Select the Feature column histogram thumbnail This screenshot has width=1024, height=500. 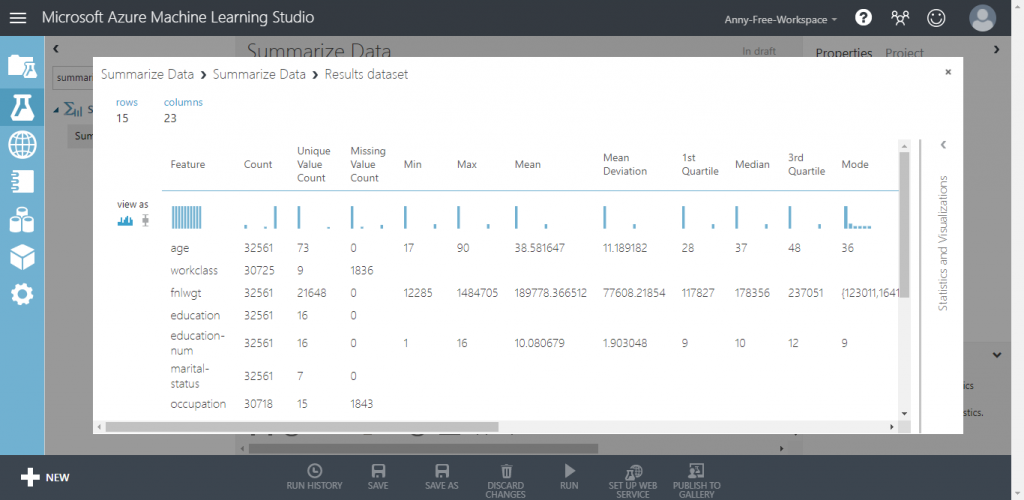coord(187,217)
